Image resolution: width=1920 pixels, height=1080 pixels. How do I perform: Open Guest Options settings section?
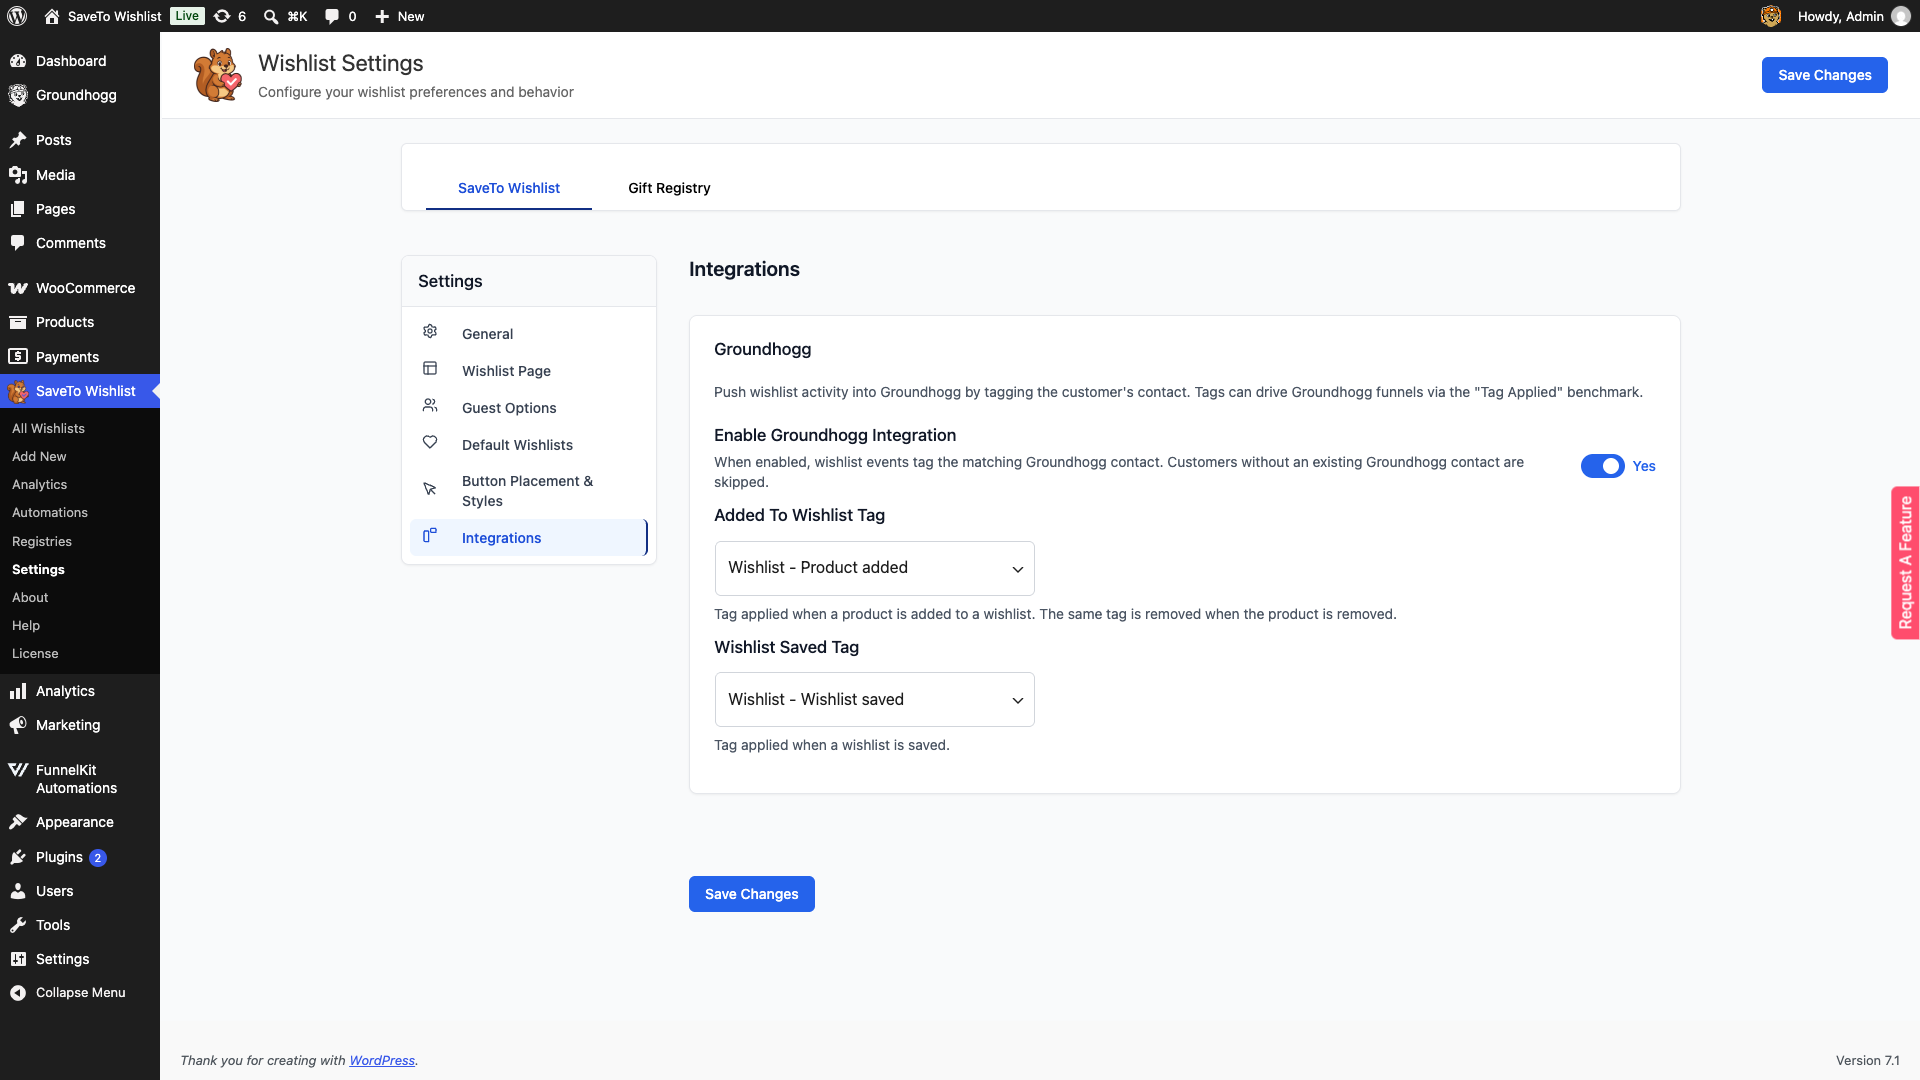(x=529, y=408)
